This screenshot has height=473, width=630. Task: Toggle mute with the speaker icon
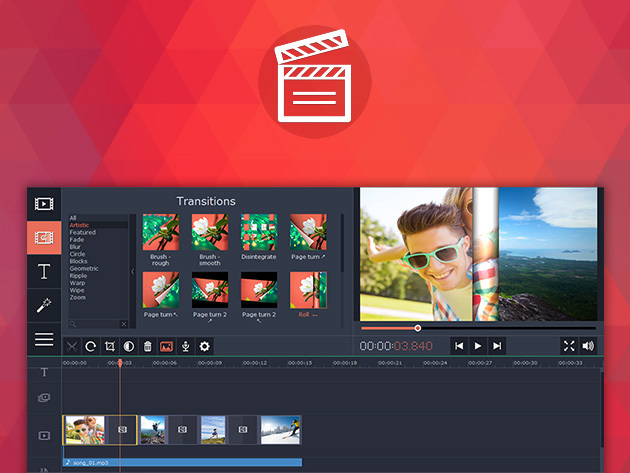(x=588, y=345)
